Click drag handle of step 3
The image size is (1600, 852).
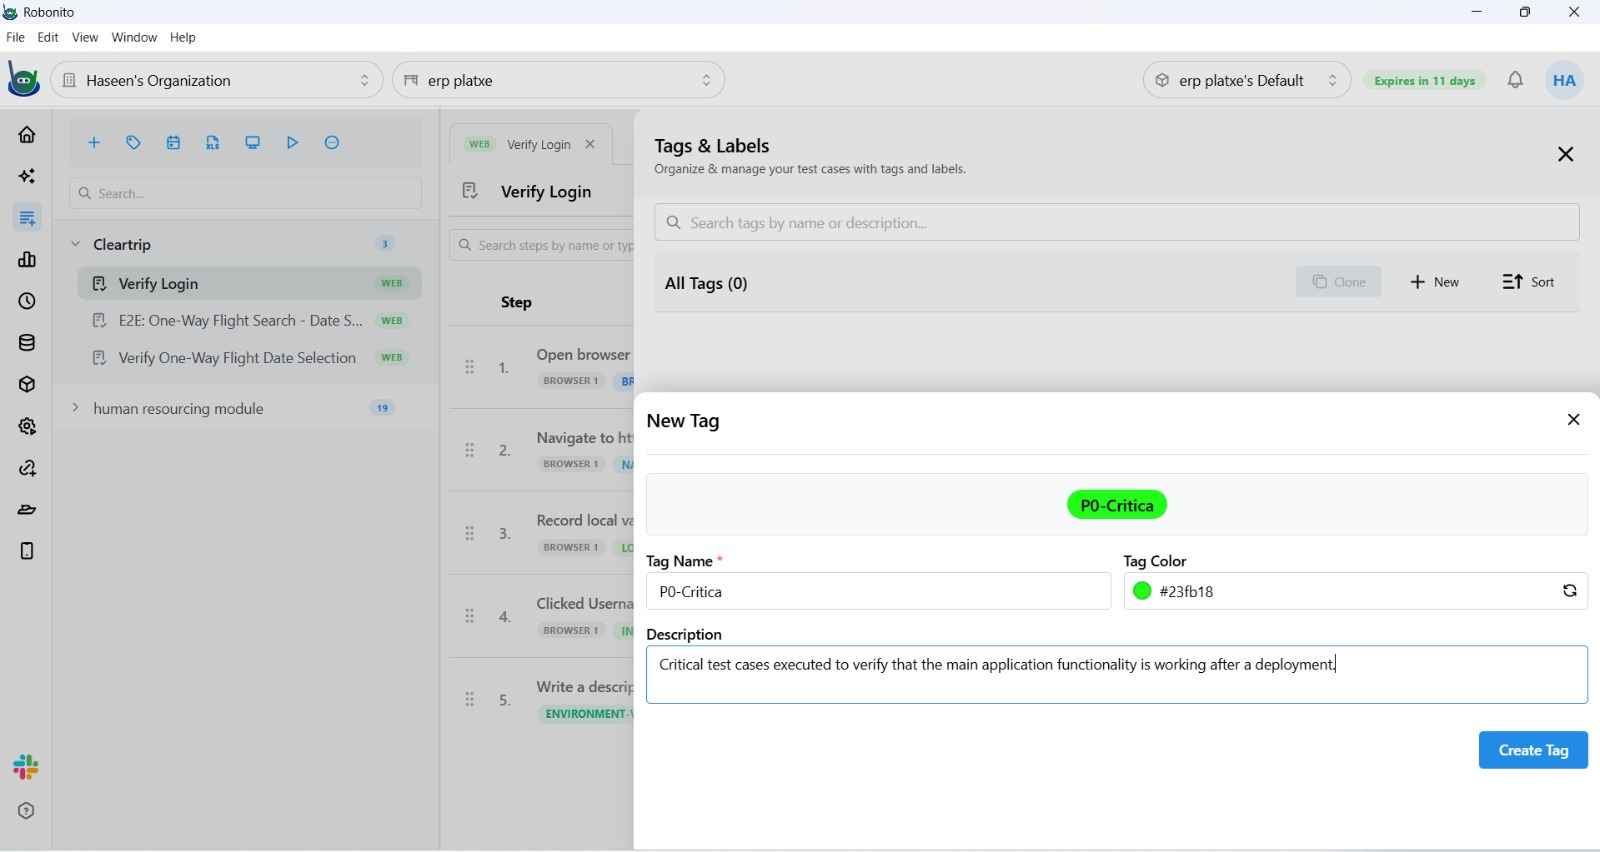tap(469, 533)
